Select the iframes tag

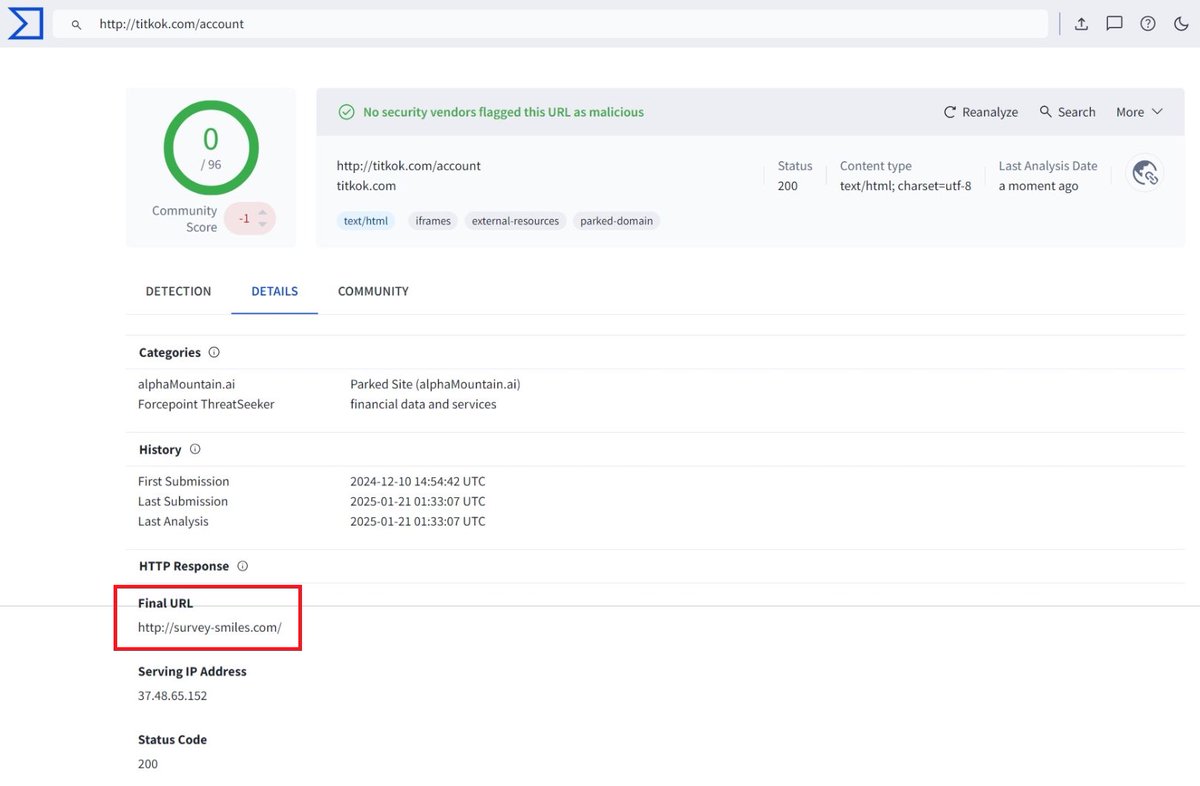(x=433, y=221)
